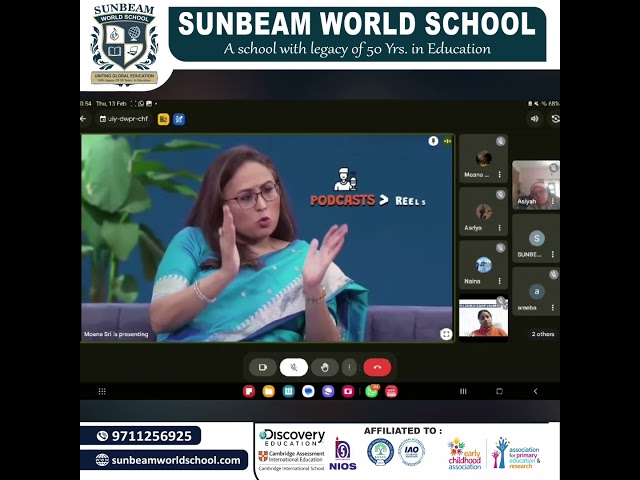Open the apps grid in the taskbar
This screenshot has width=640, height=480.
[x=102, y=391]
